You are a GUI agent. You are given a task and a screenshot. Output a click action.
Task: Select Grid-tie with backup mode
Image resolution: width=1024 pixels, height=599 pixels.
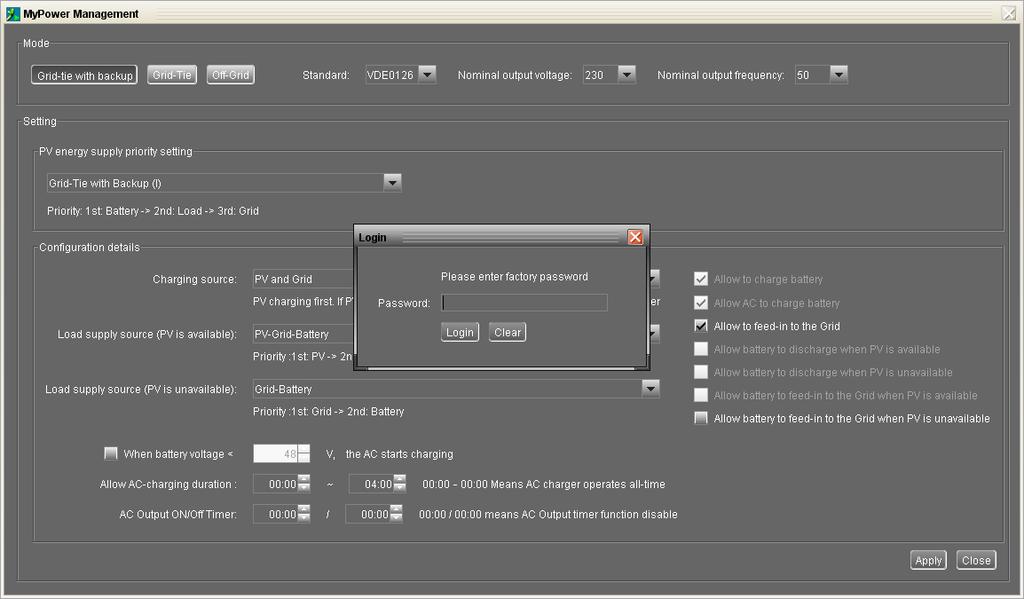(84, 75)
